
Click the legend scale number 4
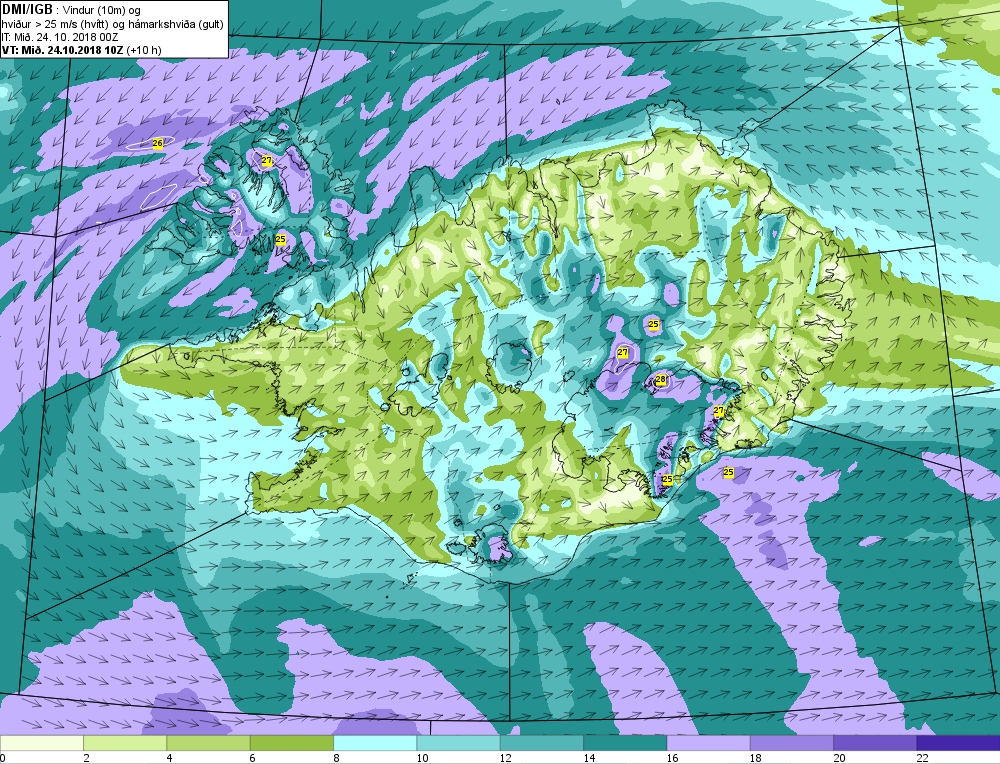170,758
